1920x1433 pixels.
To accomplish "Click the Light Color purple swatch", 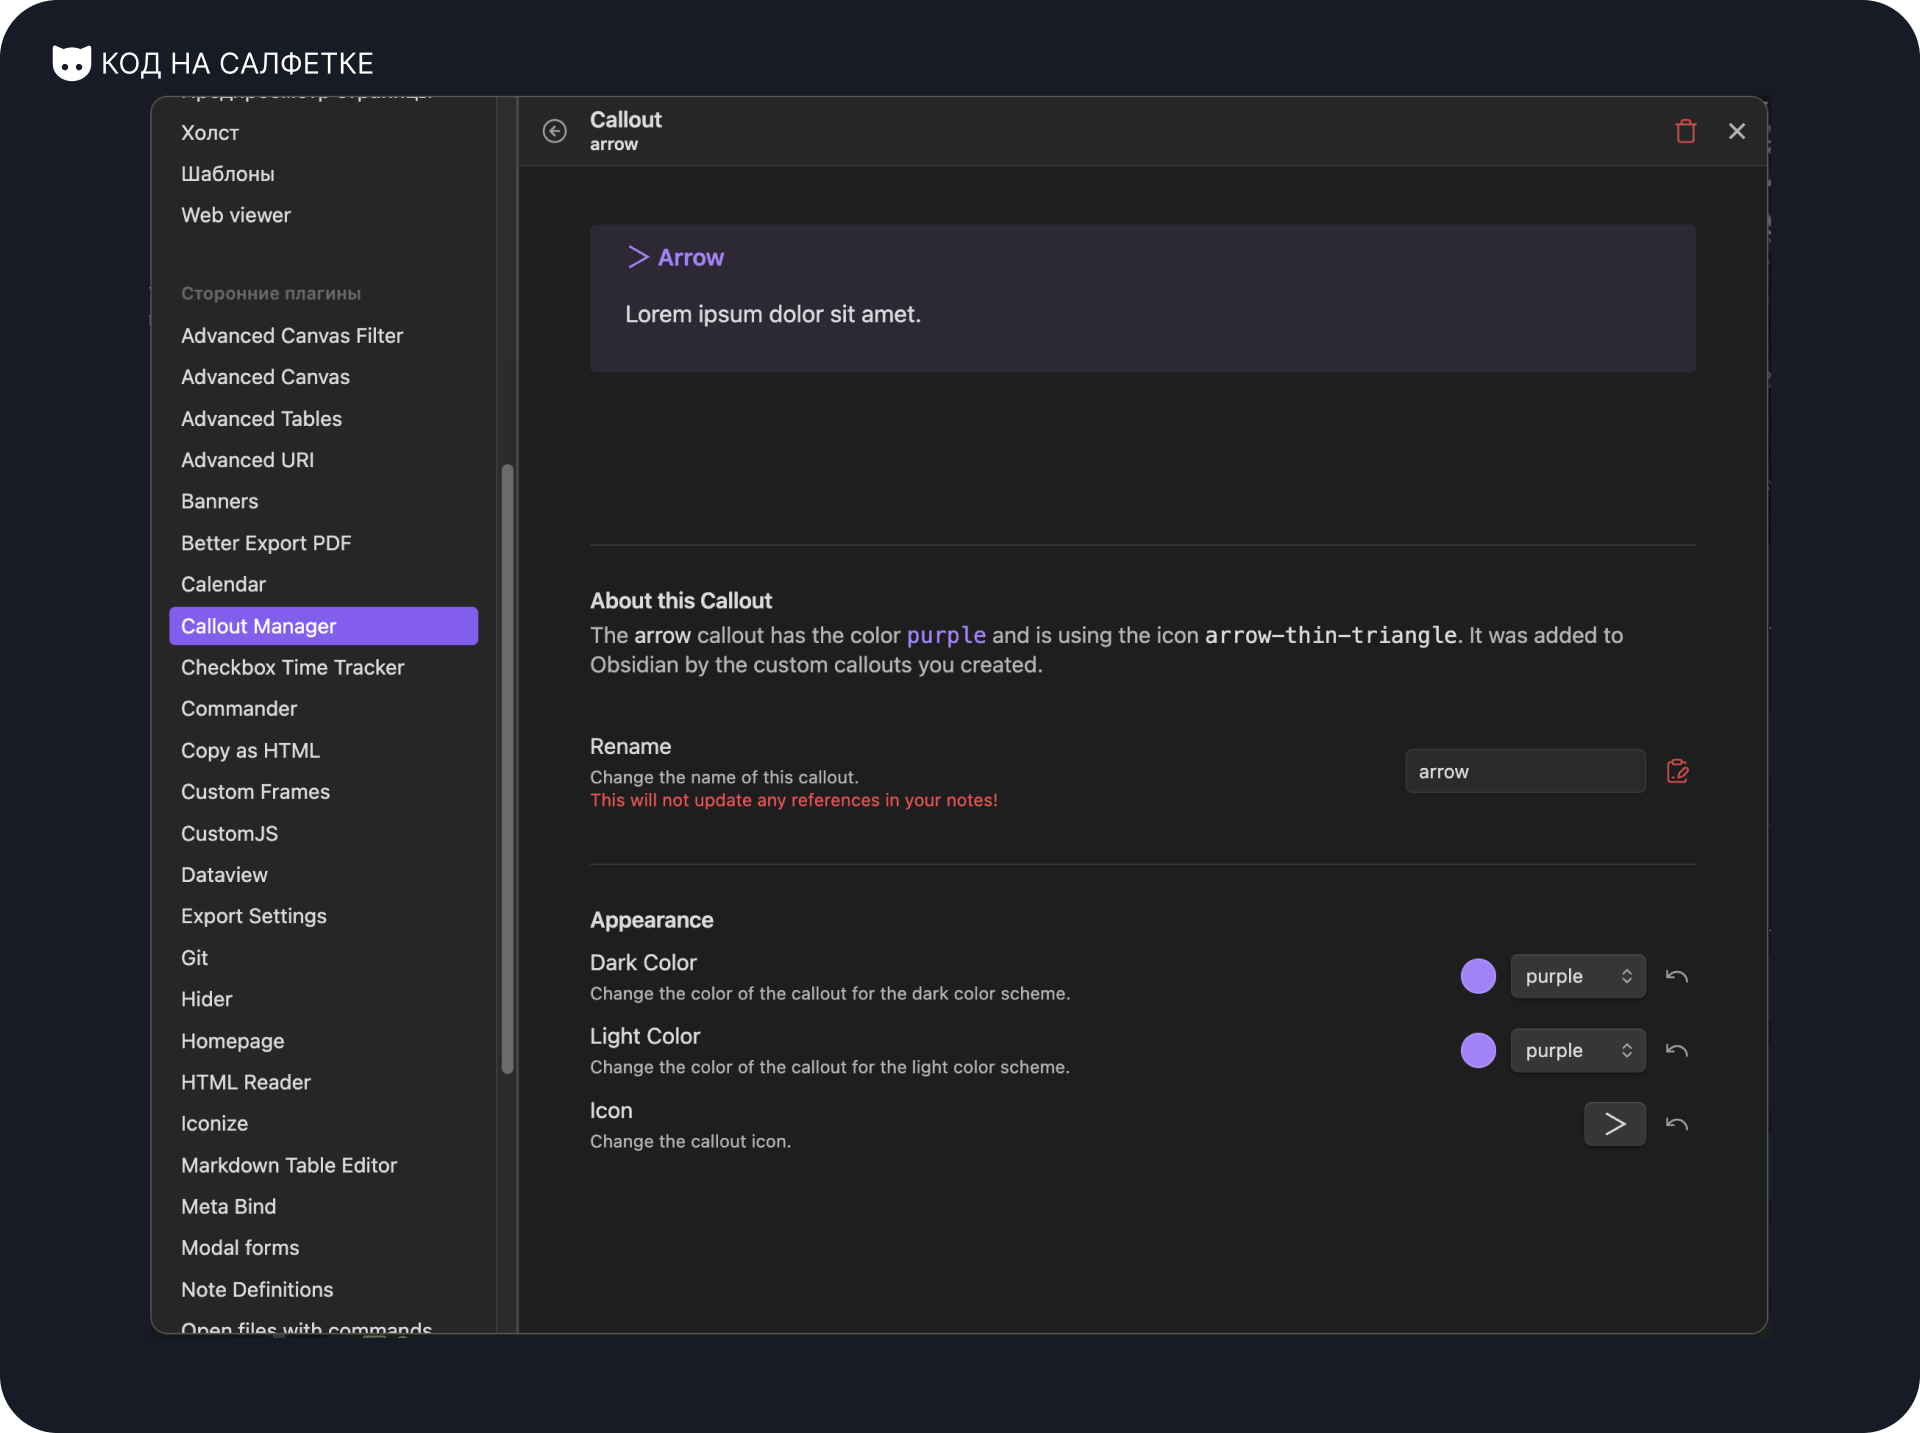I will click(x=1478, y=1050).
